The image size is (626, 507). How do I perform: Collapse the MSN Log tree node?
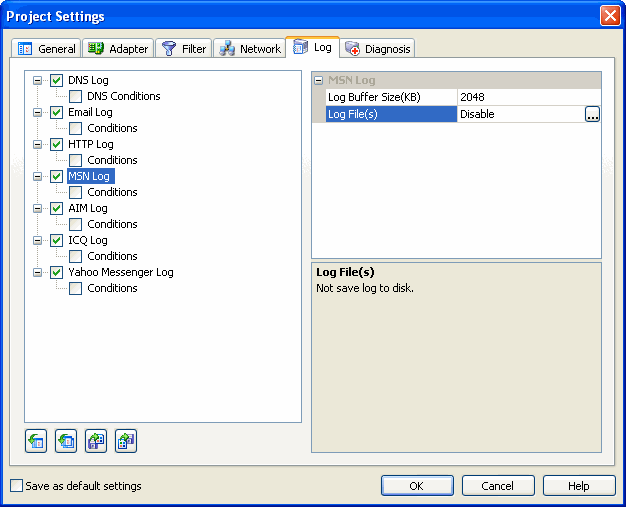click(x=37, y=176)
